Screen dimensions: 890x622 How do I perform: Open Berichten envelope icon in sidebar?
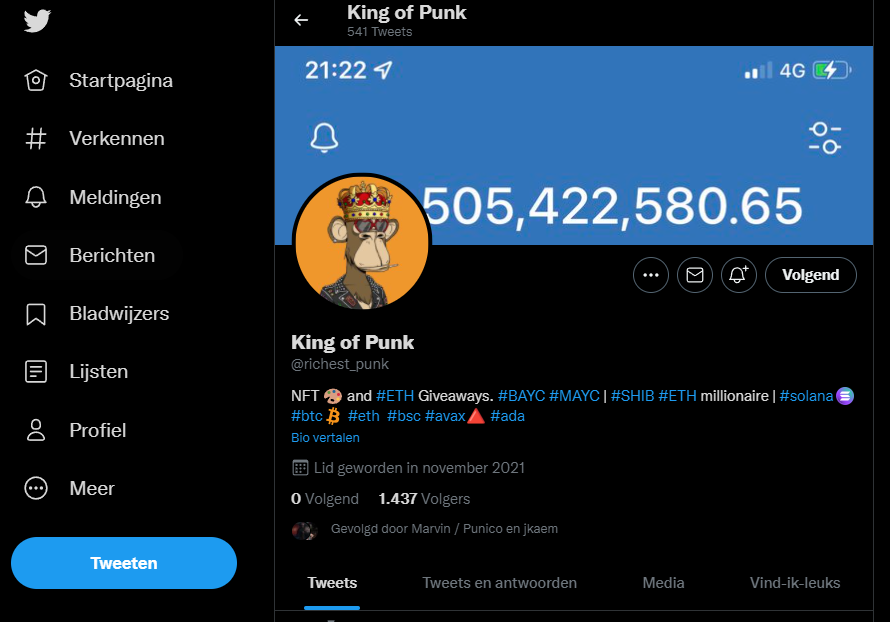36,255
